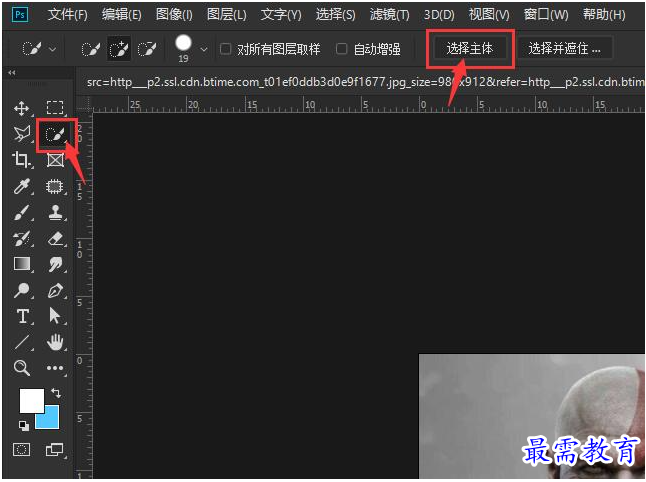Select the Pen tool
The width and height of the screenshot is (646, 482).
[x=55, y=290]
